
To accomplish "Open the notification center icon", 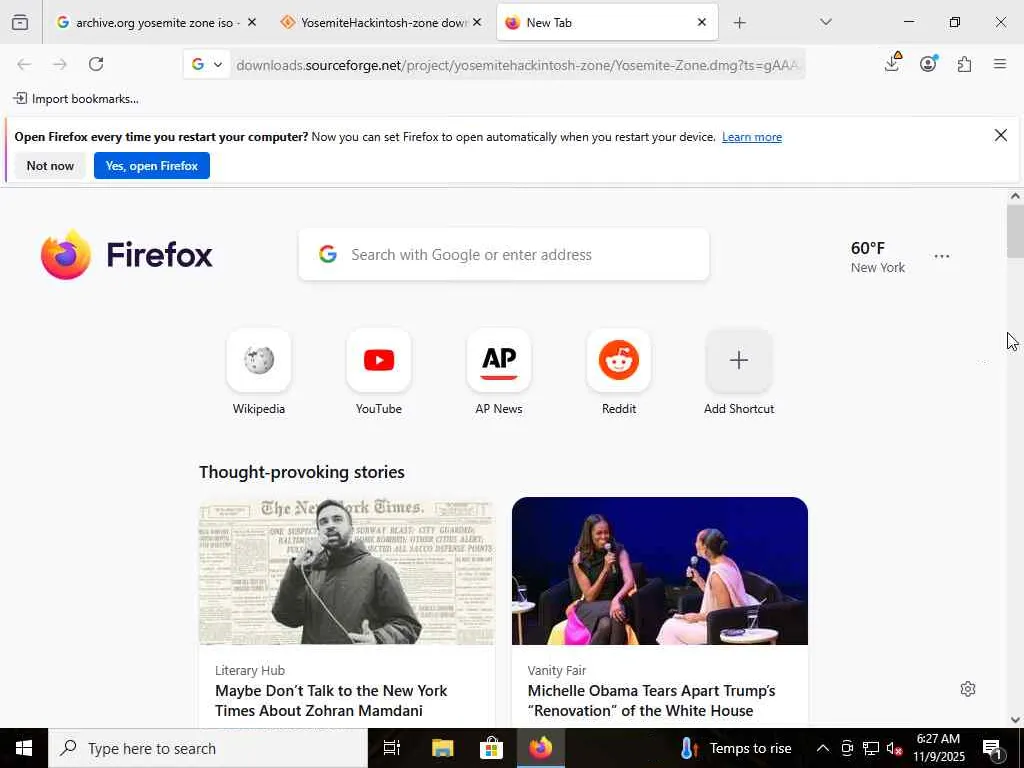I will (992, 748).
